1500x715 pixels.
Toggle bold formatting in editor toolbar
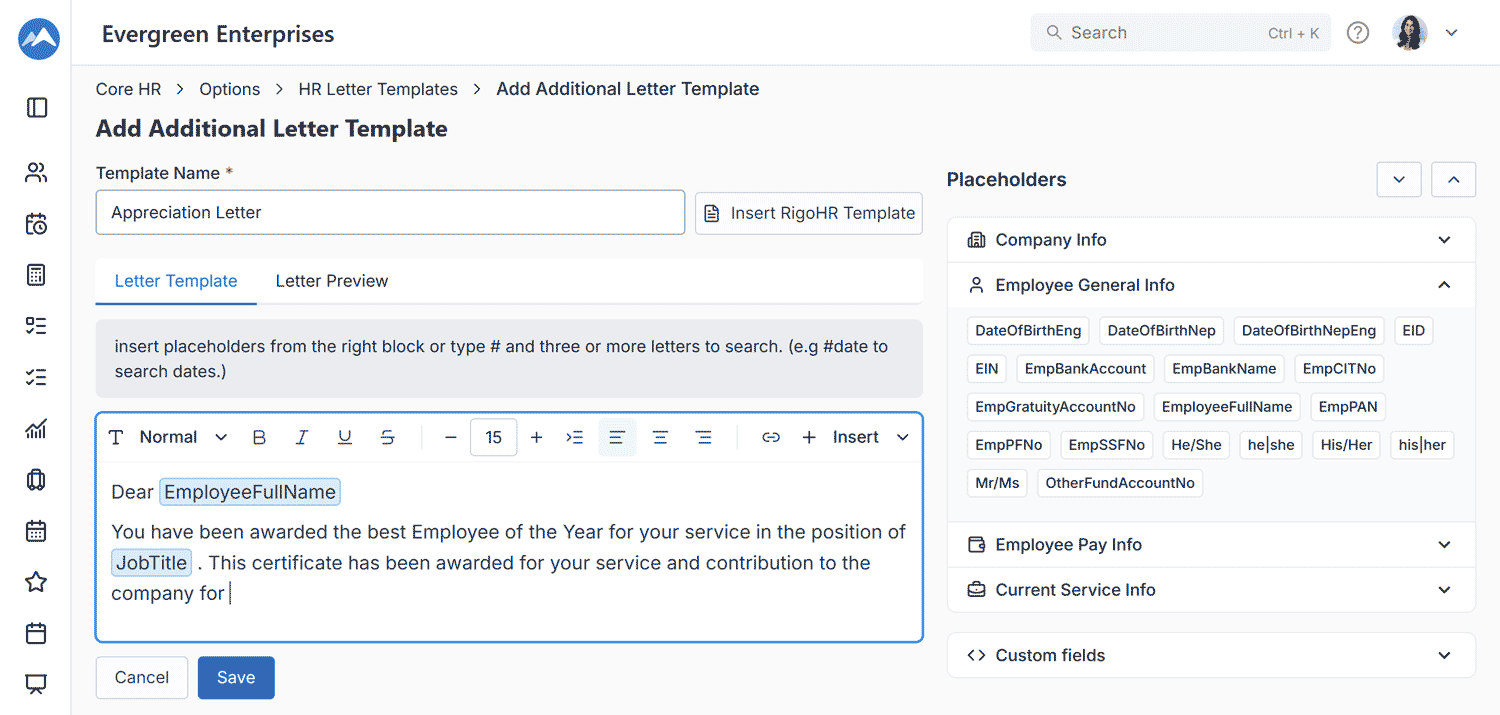click(x=259, y=437)
